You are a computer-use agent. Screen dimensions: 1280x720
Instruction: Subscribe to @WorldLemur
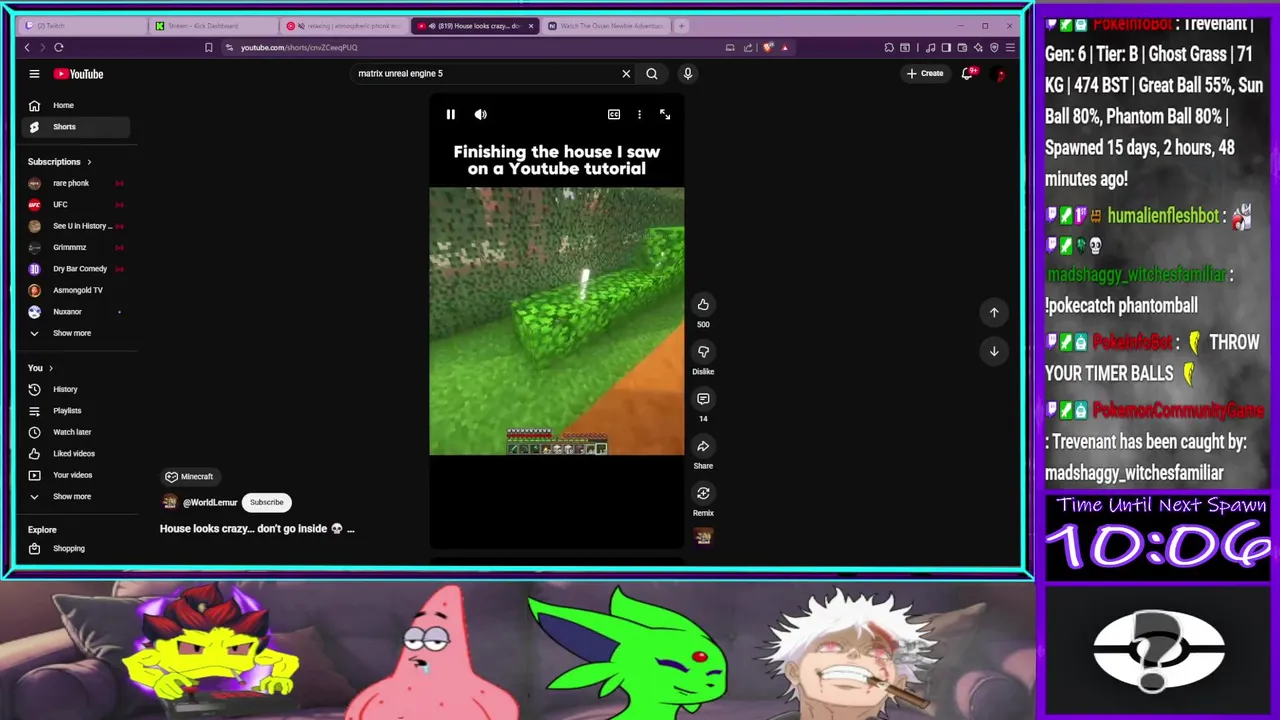[x=267, y=503]
